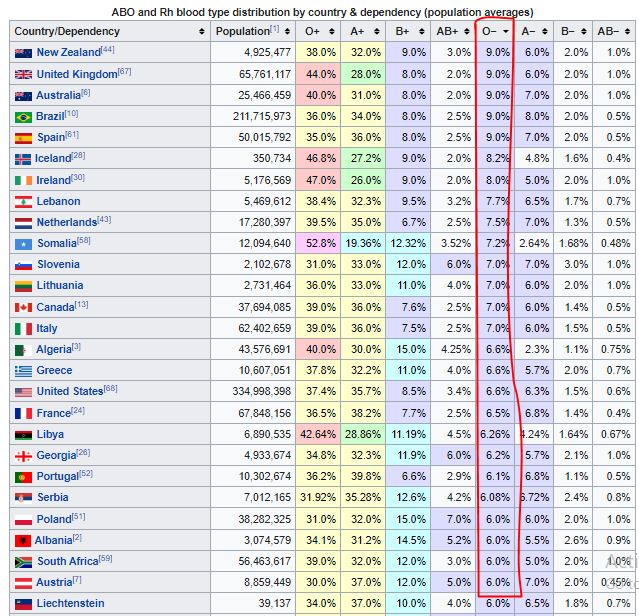Click the South Africa flag icon
The height and width of the screenshot is (616, 639).
[x=23, y=562]
